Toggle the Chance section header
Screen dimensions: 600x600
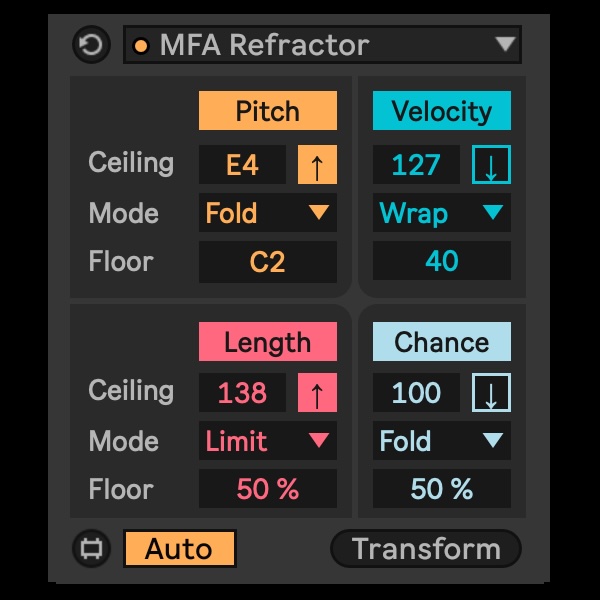(441, 342)
